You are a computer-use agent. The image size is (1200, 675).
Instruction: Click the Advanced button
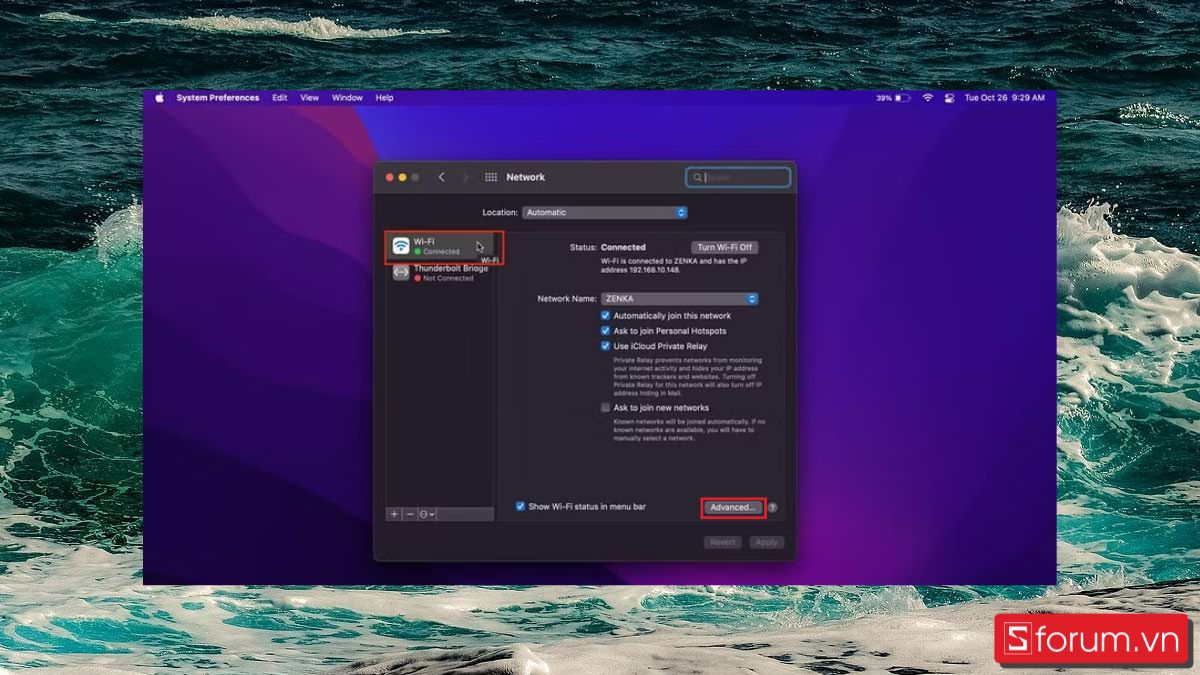[733, 507]
